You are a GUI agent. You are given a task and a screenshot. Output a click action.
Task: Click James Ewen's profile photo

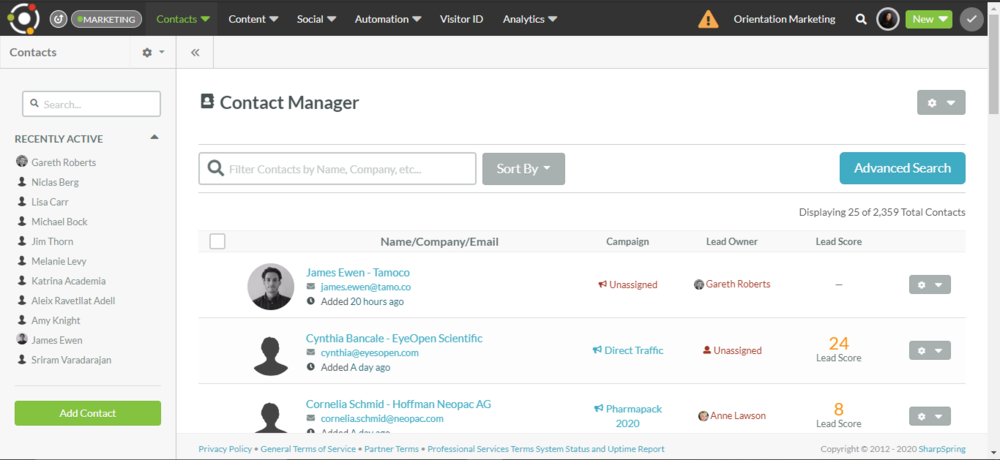point(270,286)
